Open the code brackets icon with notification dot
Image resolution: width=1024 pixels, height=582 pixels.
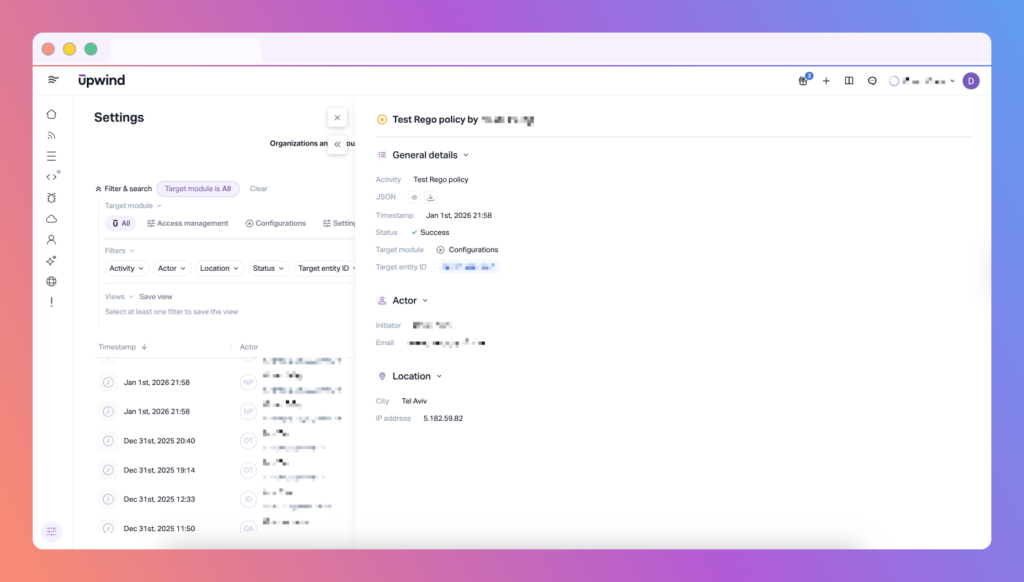click(x=51, y=177)
